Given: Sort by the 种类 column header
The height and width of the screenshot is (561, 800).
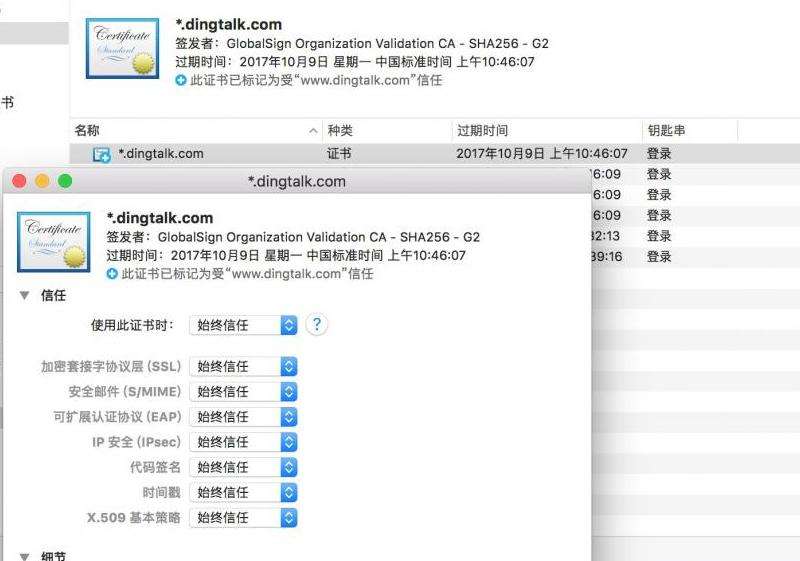Looking at the screenshot, I should pos(387,131).
